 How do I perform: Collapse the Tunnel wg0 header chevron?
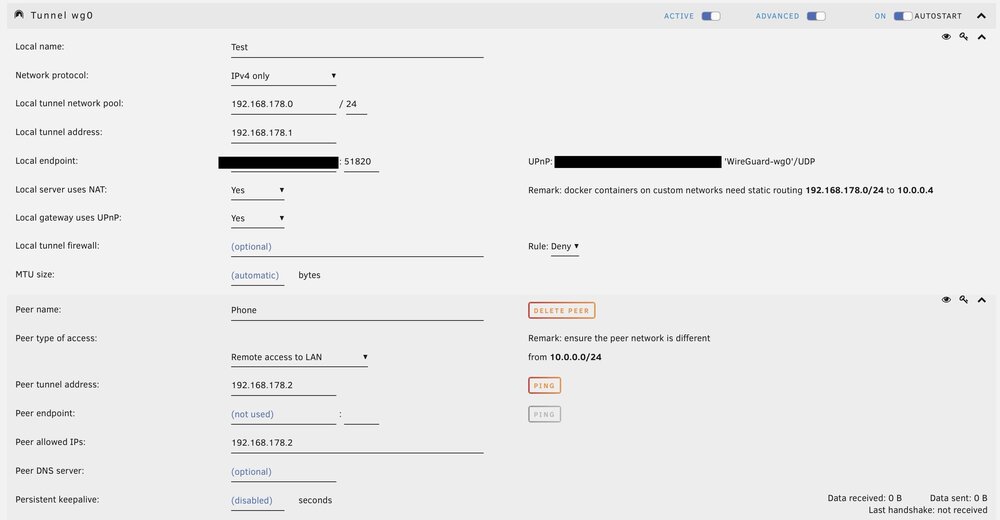[x=981, y=16]
